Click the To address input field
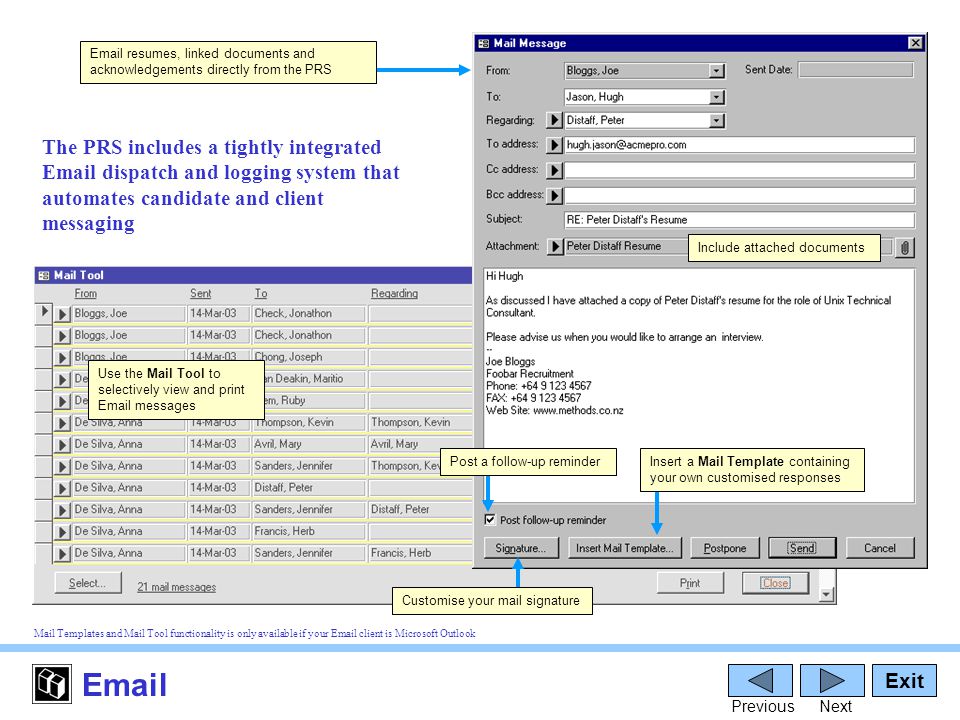960x720 pixels. 740,145
